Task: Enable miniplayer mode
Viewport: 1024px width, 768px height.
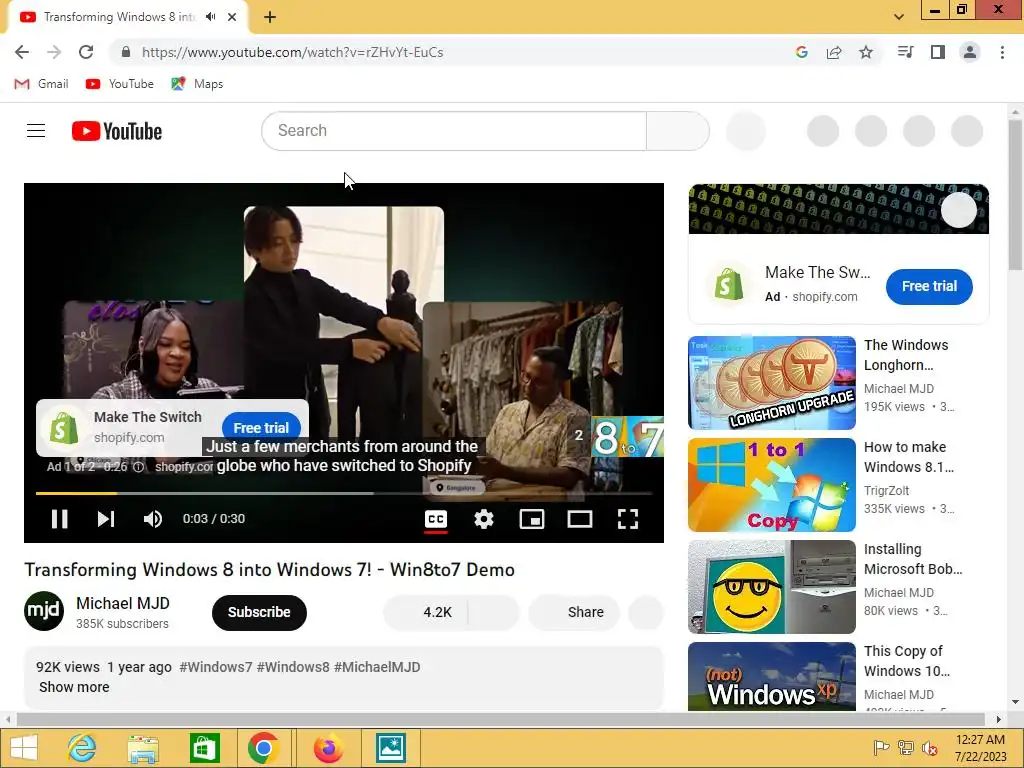Action: [x=532, y=519]
